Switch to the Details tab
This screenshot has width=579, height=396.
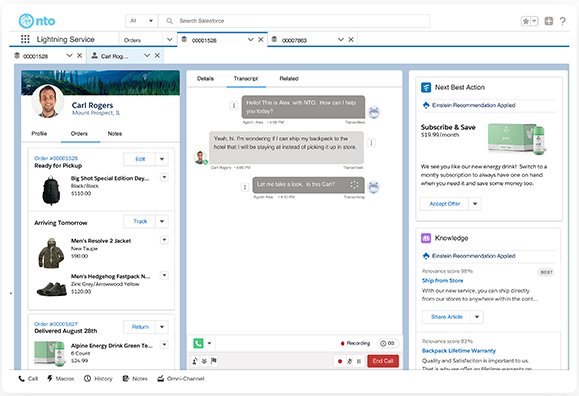205,79
